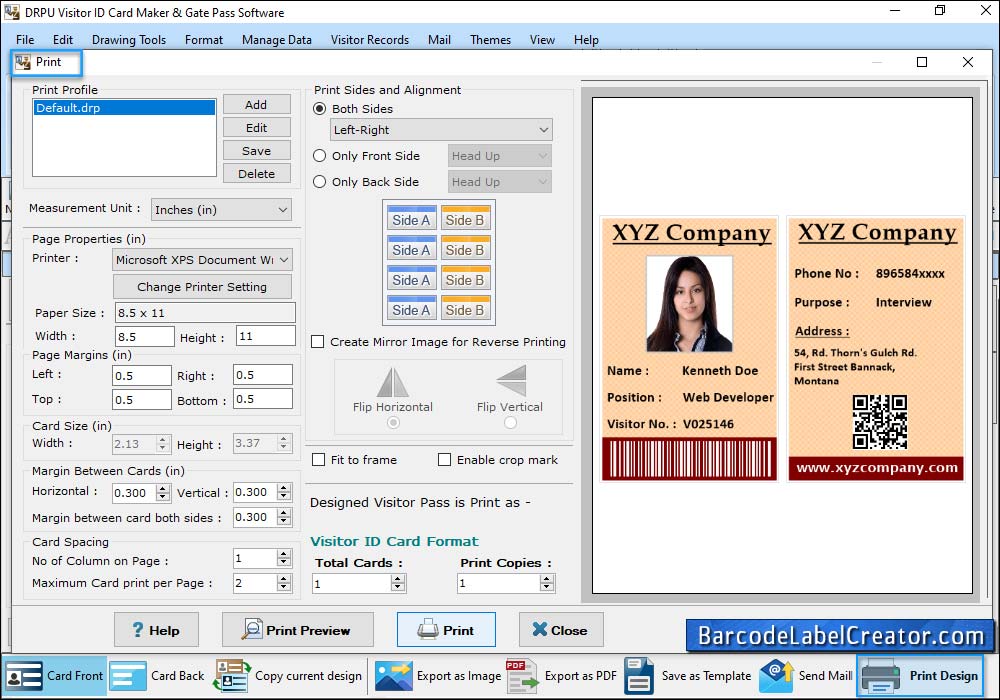Enable Create Mirror Image for Reverse Printing
This screenshot has width=1000, height=700.
pyautogui.click(x=318, y=342)
